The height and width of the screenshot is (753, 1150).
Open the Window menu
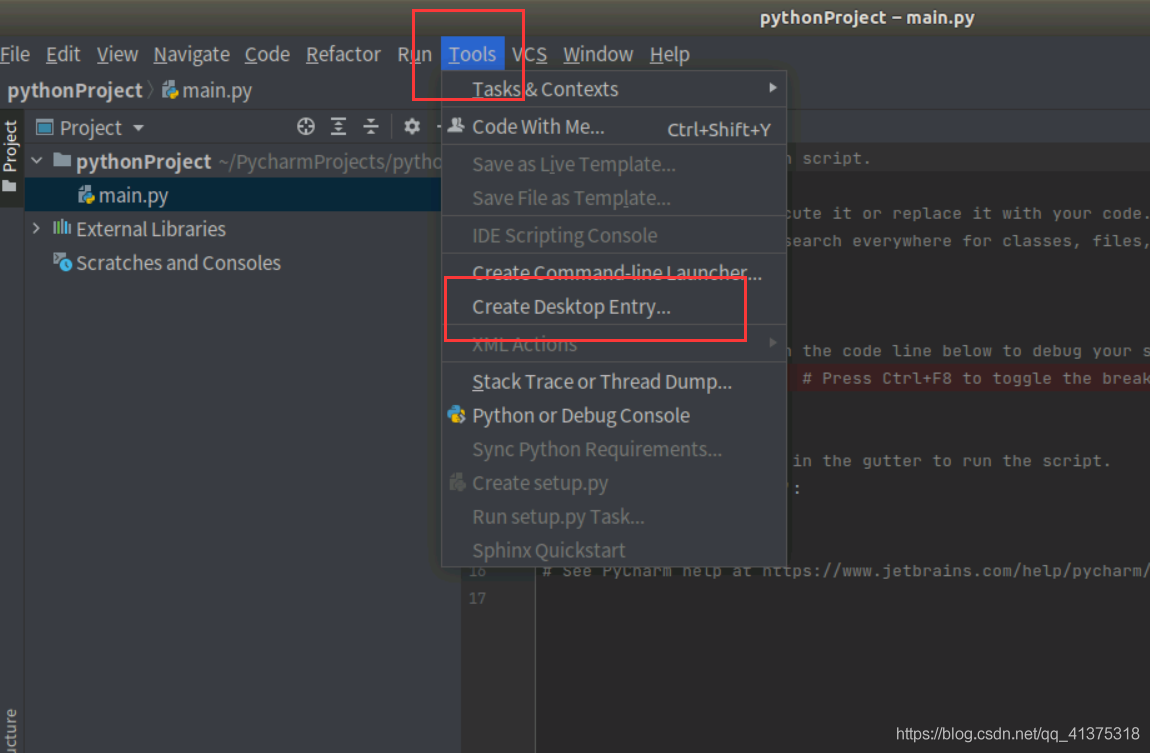[x=598, y=54]
